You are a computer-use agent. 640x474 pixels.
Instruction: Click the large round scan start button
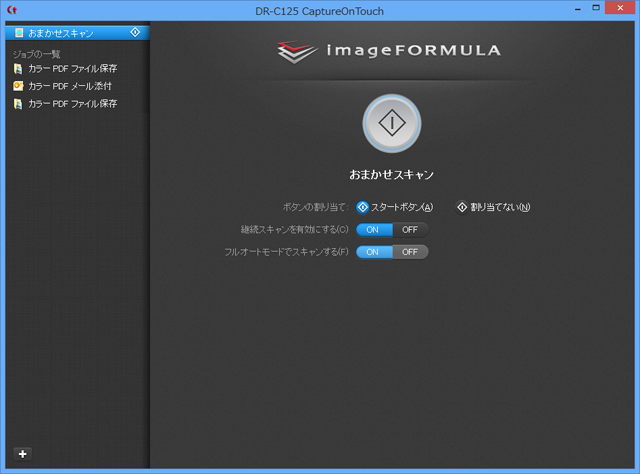click(x=392, y=123)
